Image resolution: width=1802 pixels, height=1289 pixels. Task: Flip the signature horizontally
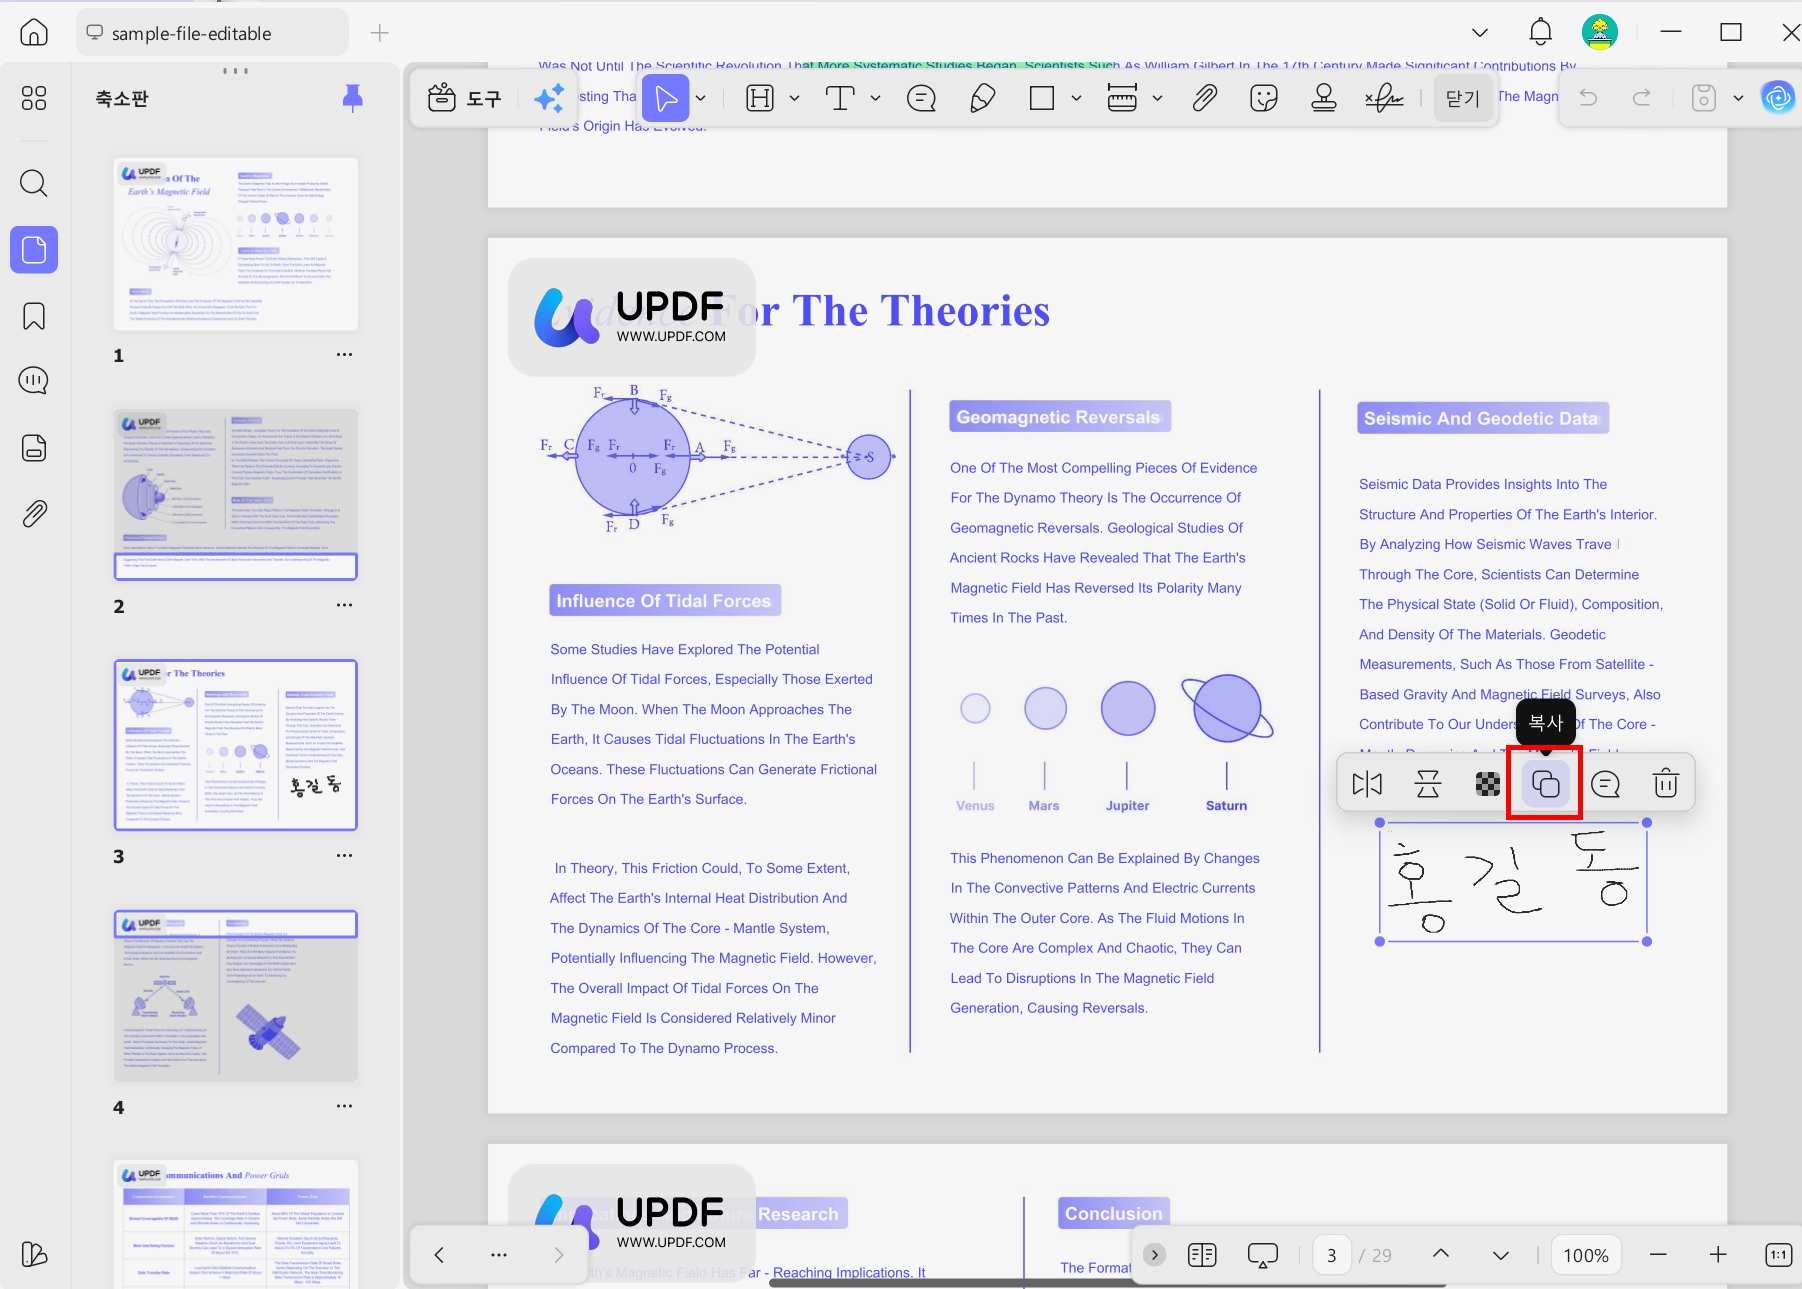(1367, 784)
